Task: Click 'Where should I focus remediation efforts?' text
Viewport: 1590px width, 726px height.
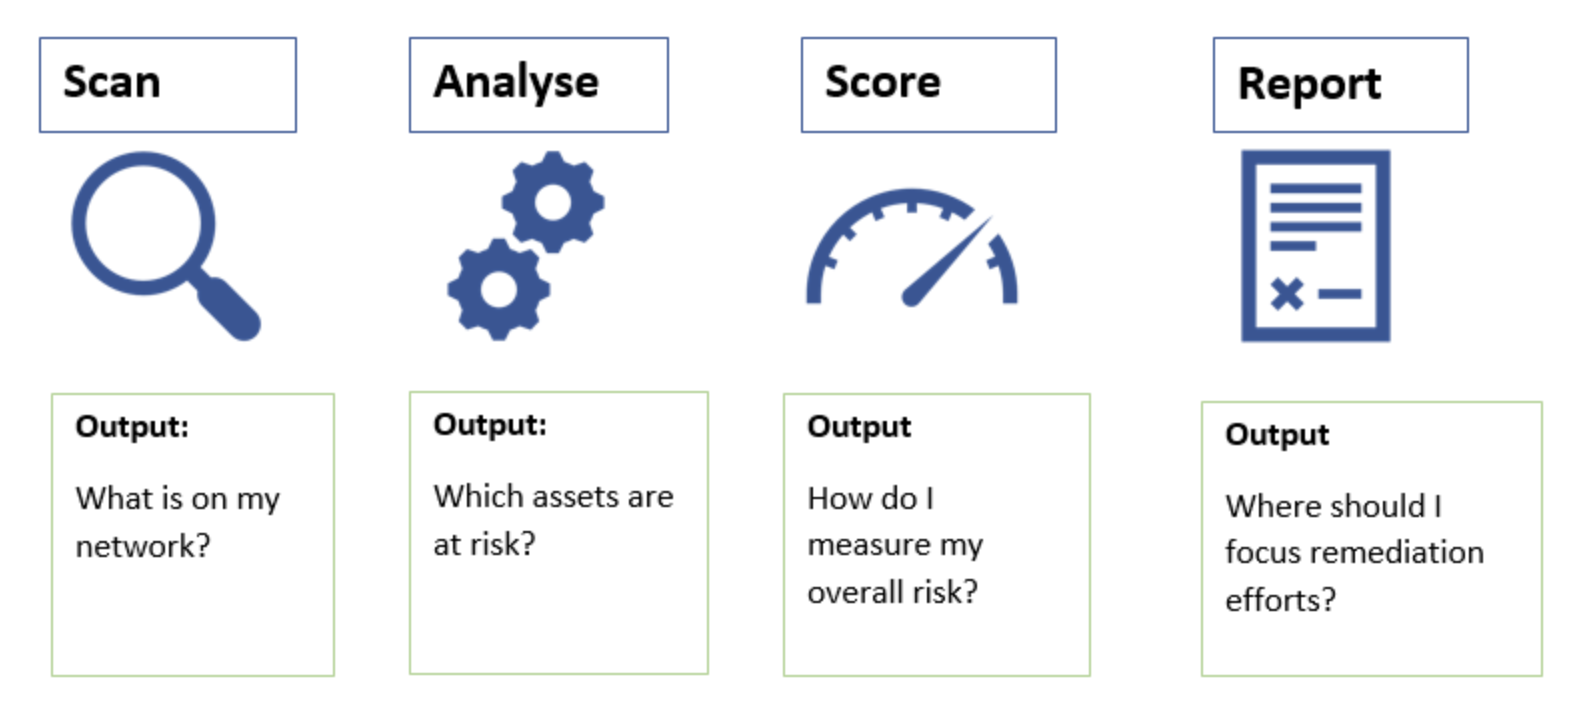Action: click(x=1354, y=553)
